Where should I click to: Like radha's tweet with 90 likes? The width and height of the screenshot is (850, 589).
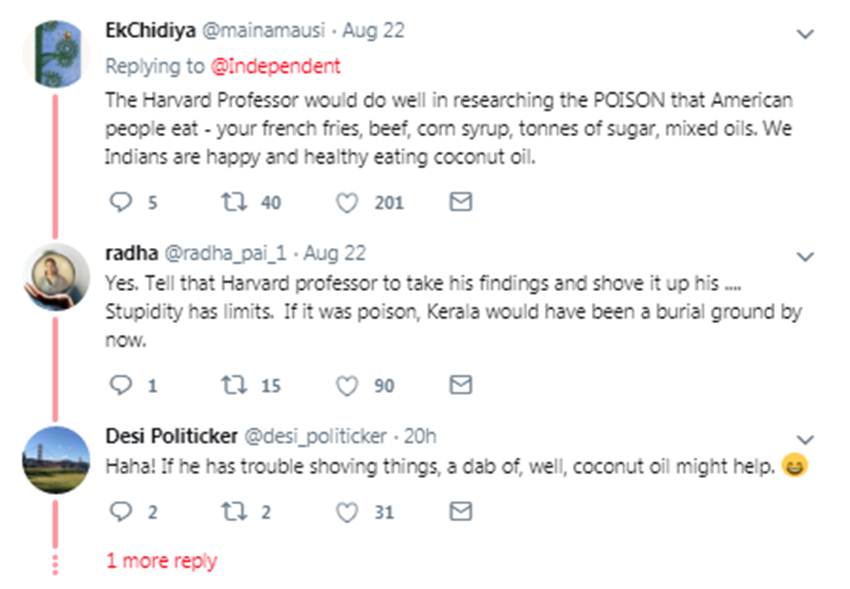pyautogui.click(x=347, y=385)
